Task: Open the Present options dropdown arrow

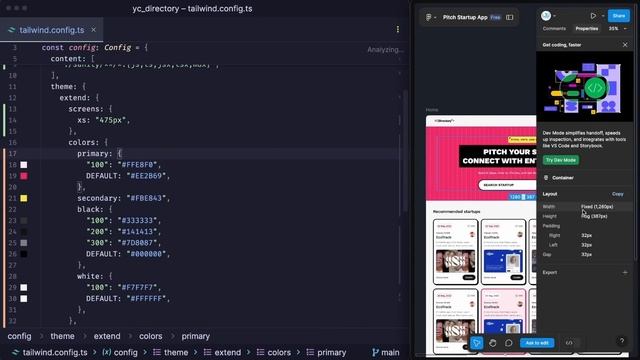Action: [x=602, y=16]
